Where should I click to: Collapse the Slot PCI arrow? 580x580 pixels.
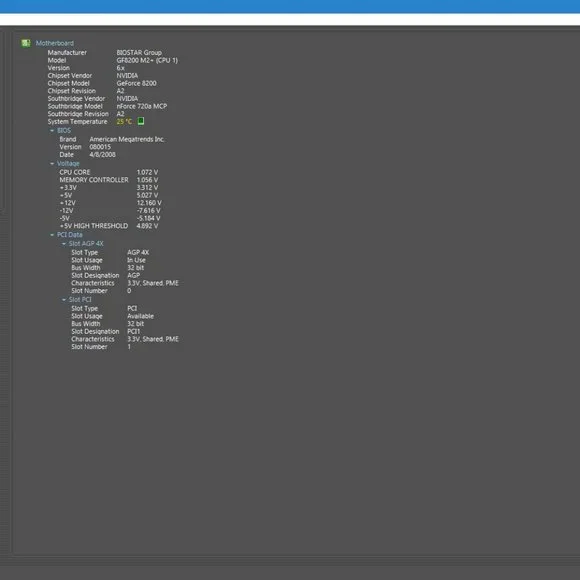64,300
